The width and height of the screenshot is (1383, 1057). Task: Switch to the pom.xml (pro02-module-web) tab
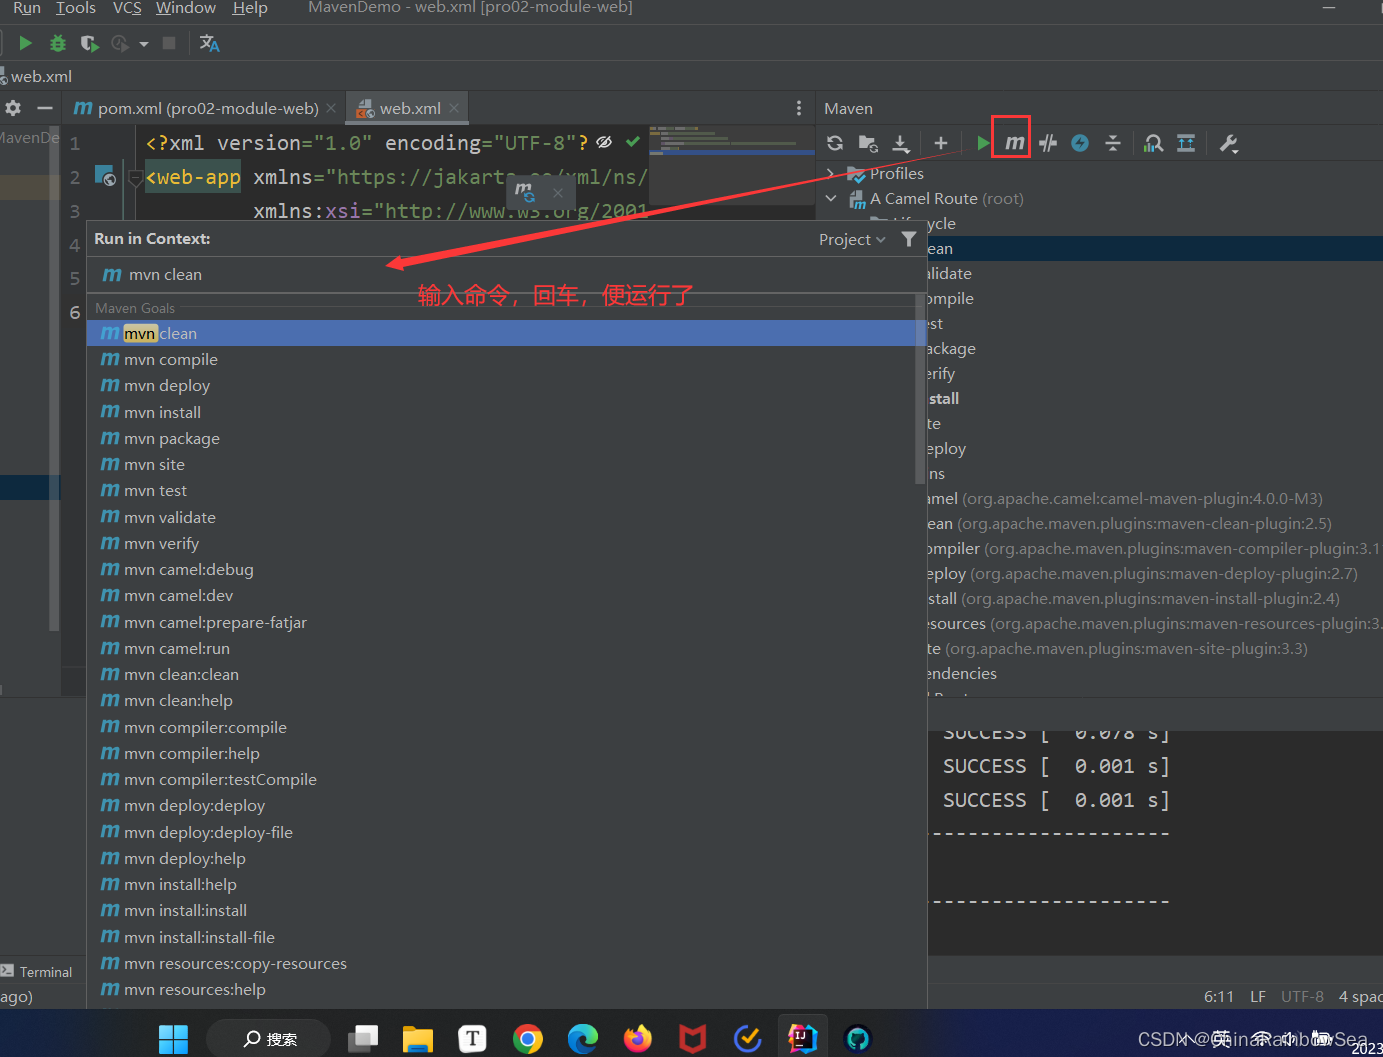click(x=197, y=108)
